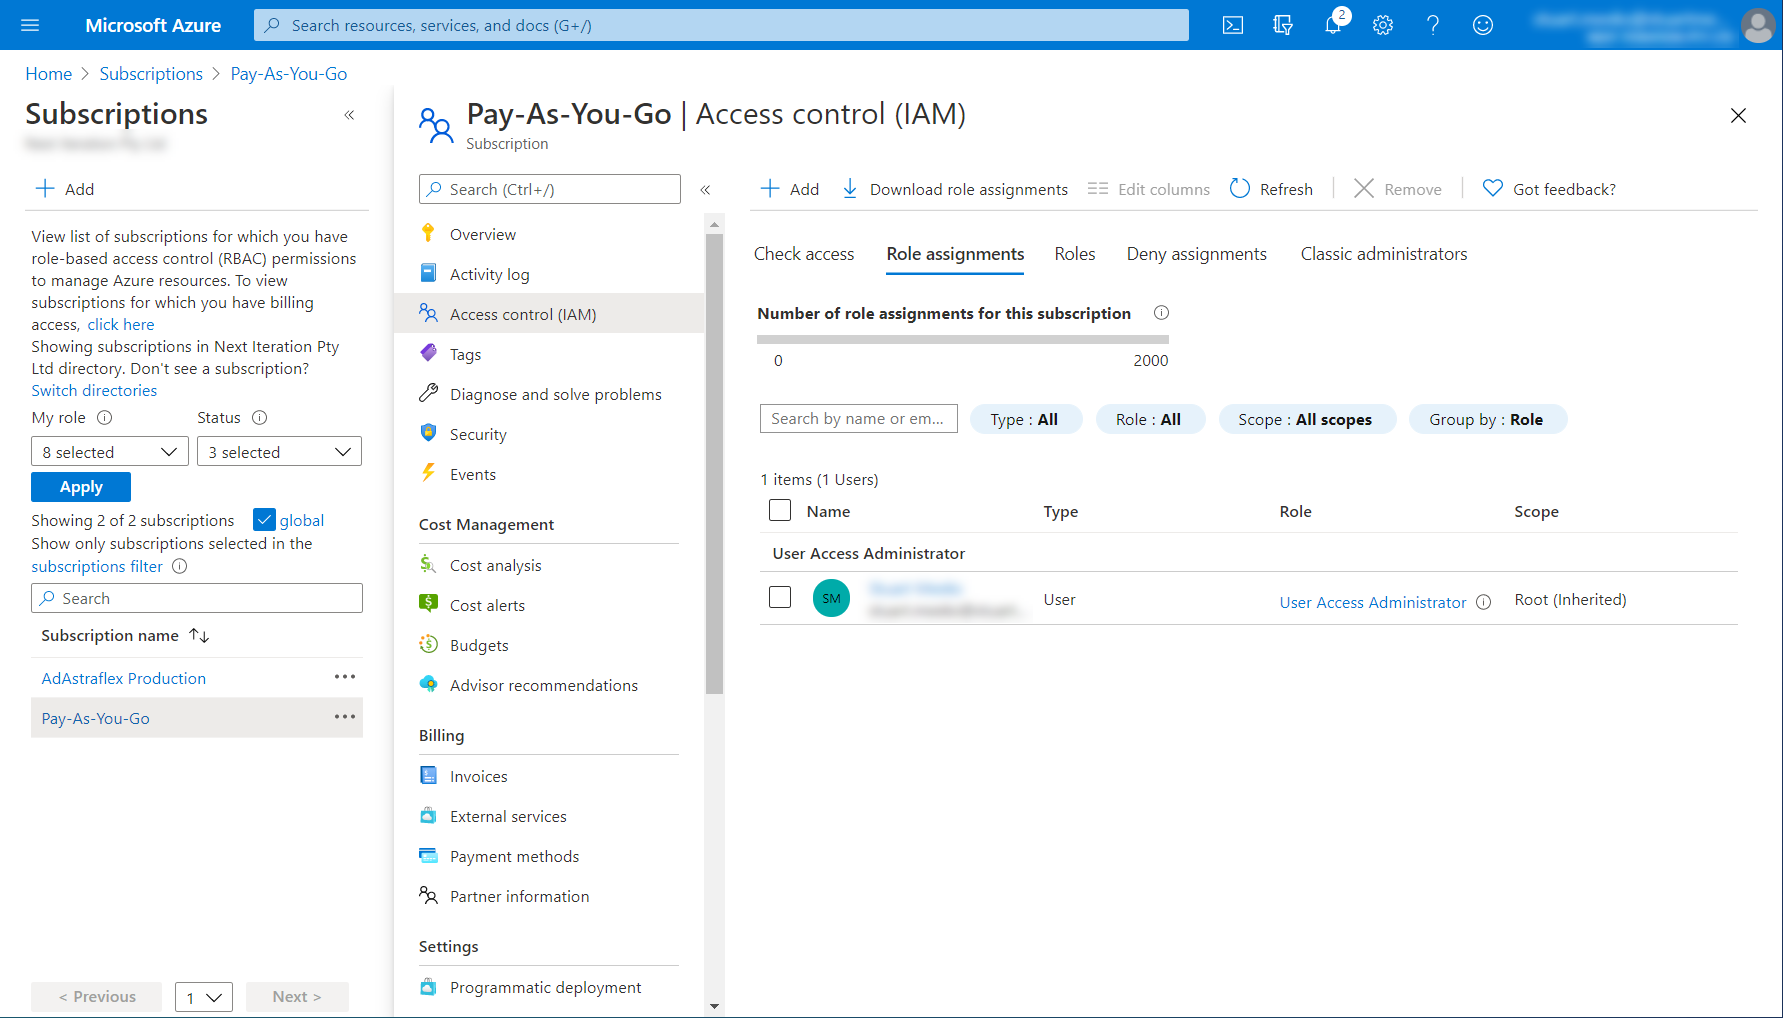Click the Refresh icon in toolbar

point(1240,189)
